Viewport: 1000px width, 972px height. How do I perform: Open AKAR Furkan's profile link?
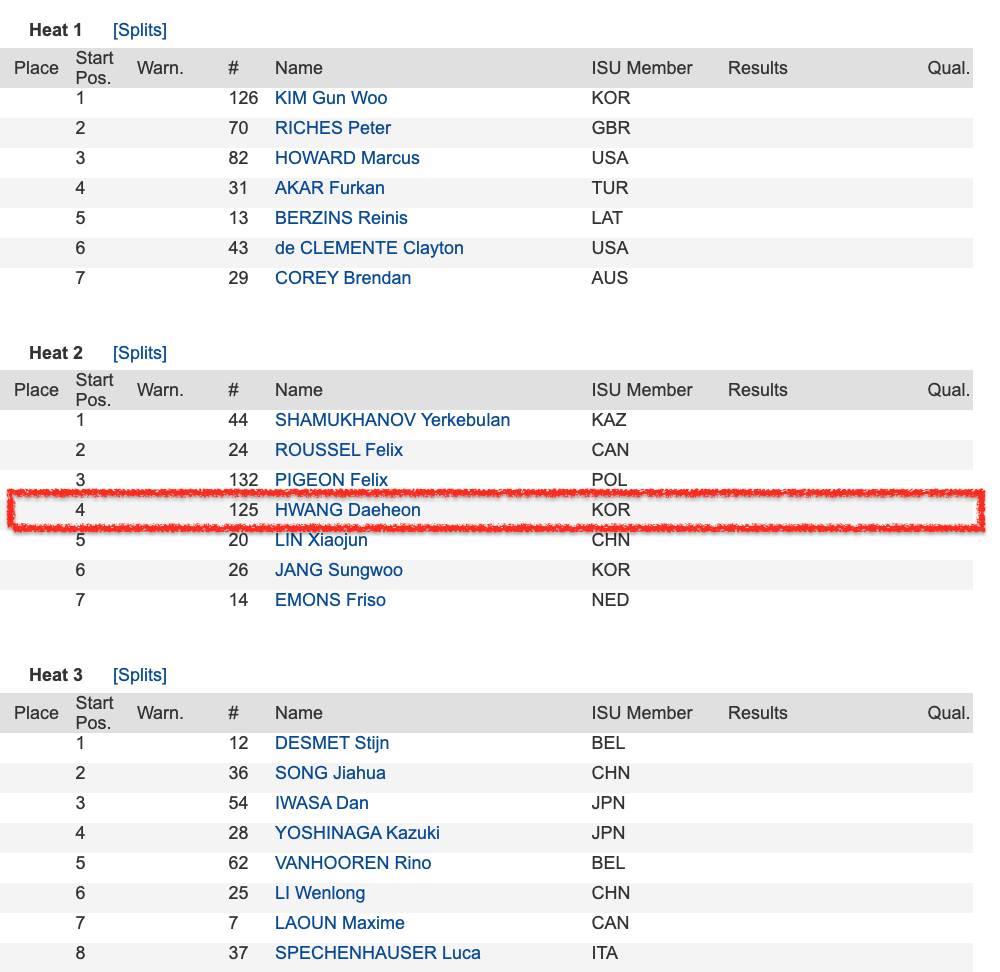pyautogui.click(x=329, y=188)
